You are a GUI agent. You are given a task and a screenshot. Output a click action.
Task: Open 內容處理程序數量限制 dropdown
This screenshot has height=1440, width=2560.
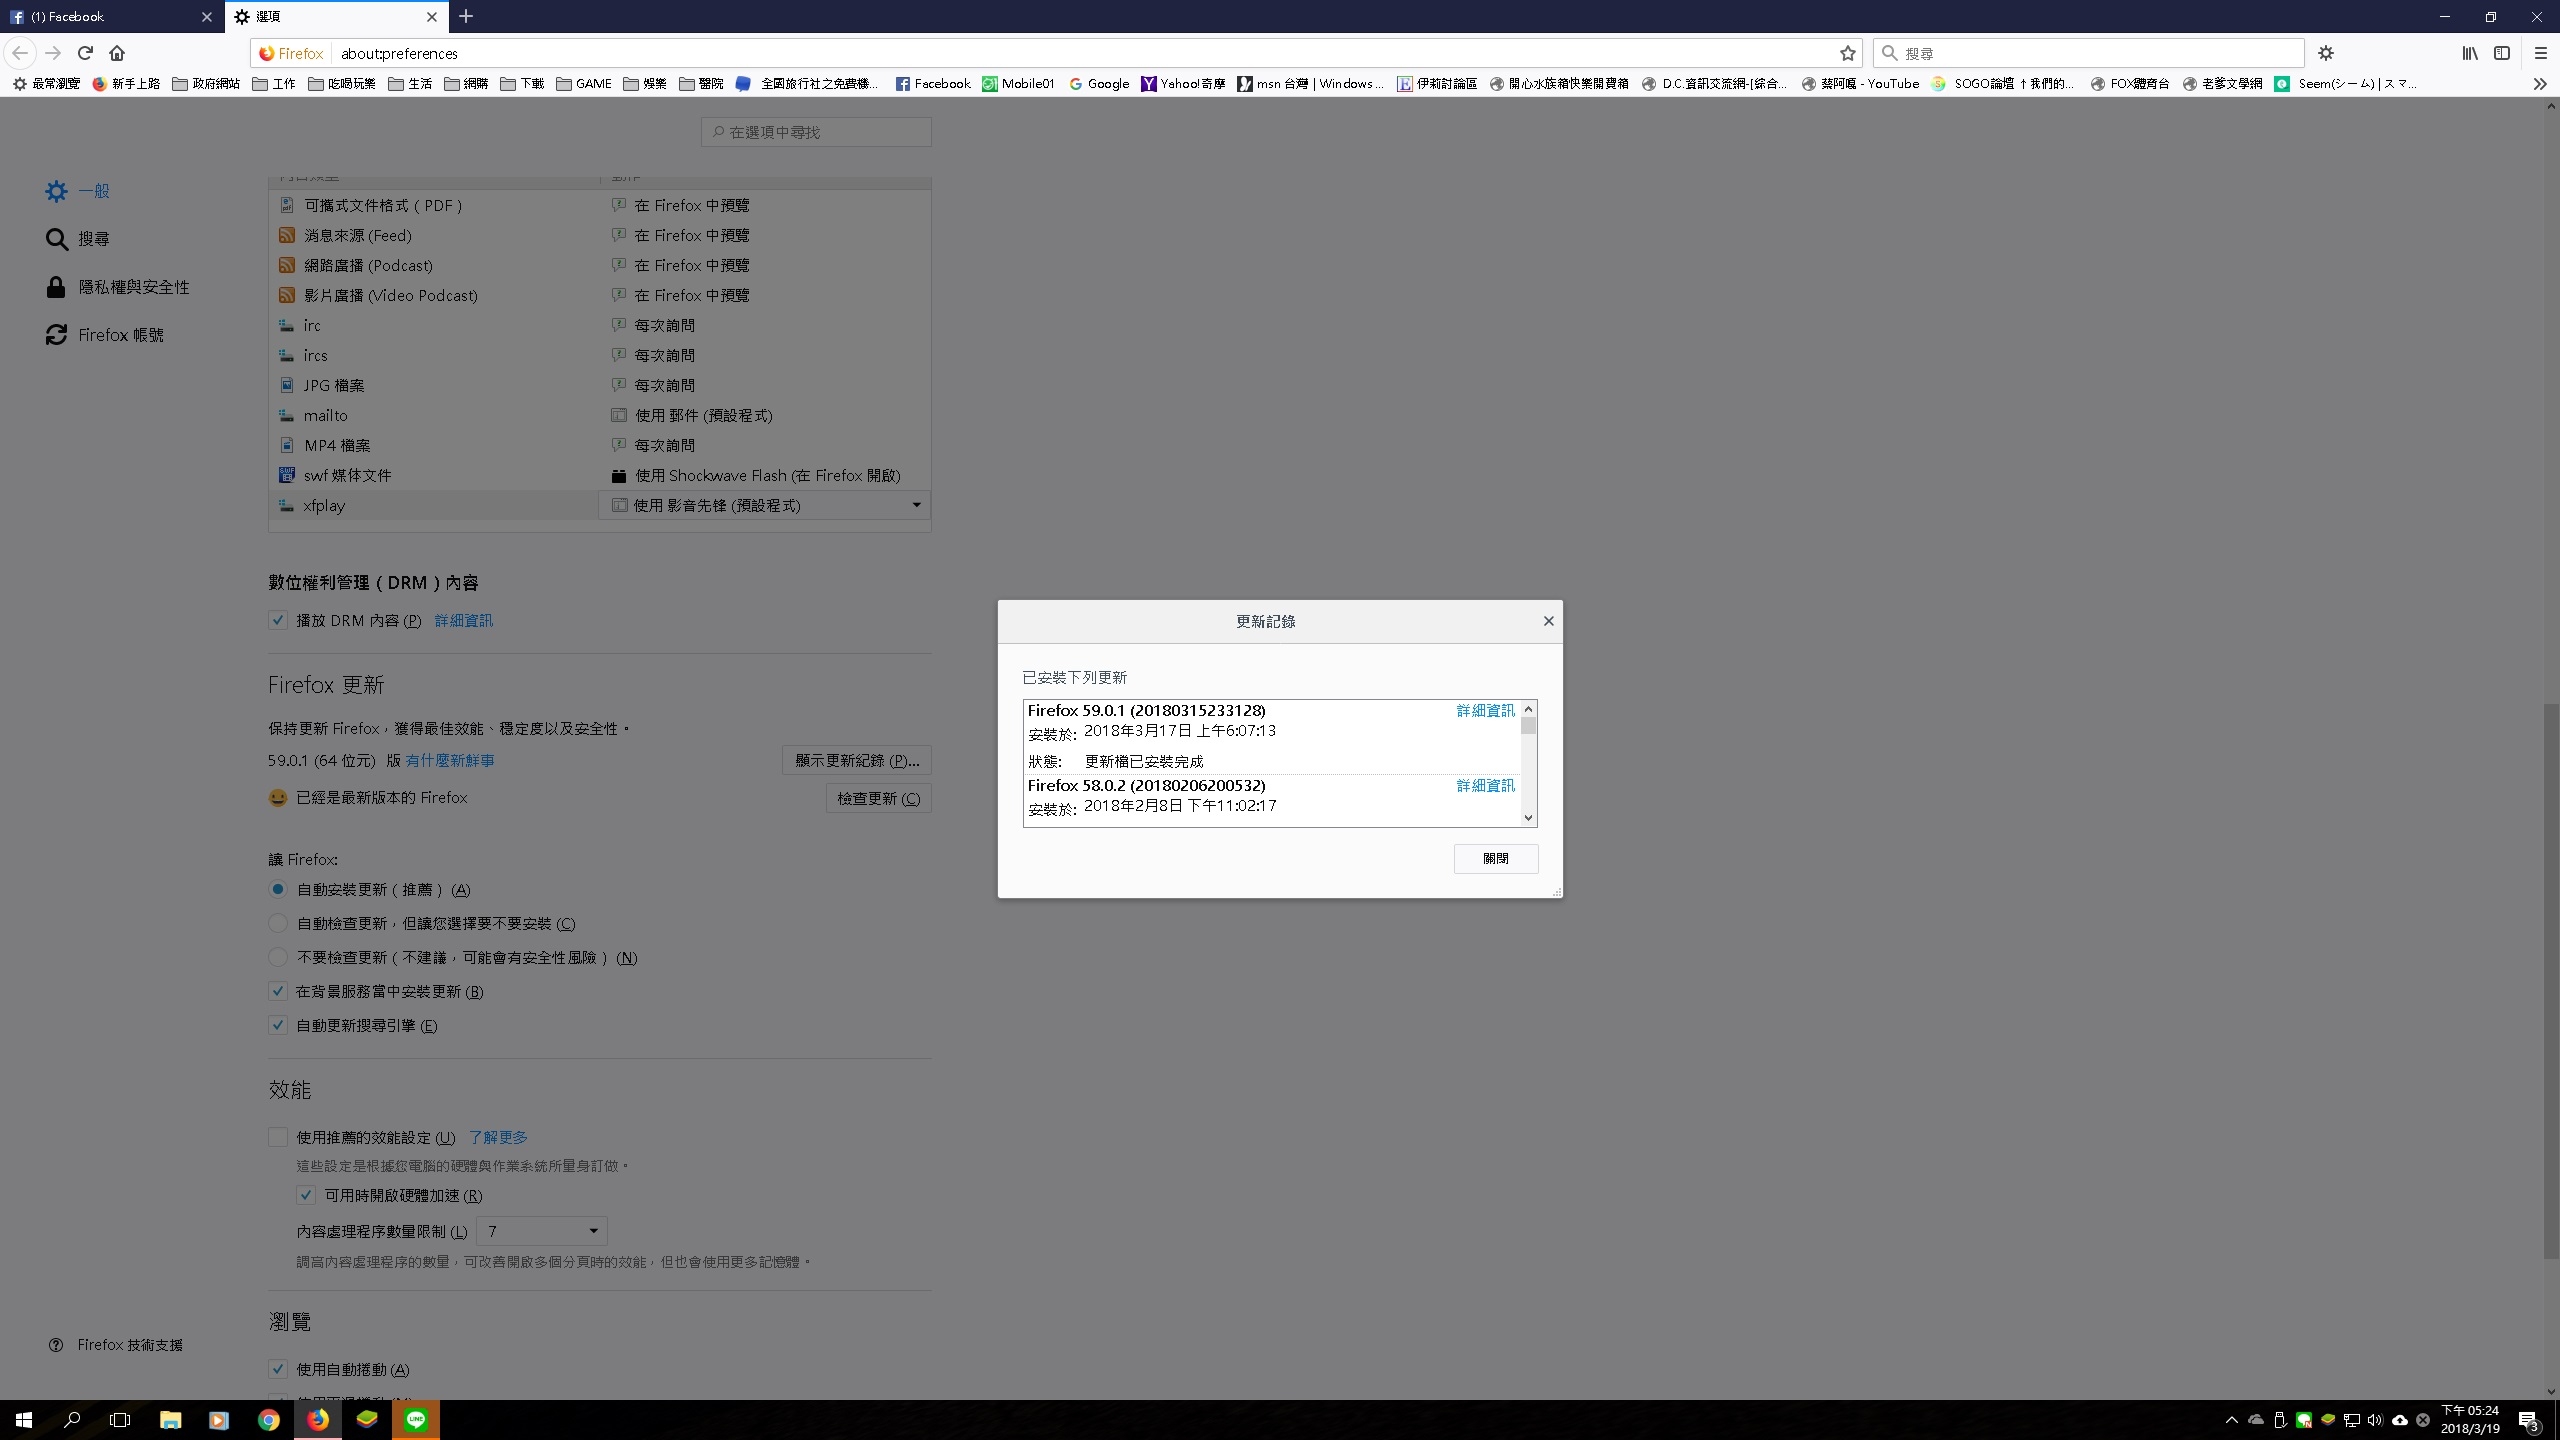(542, 1231)
